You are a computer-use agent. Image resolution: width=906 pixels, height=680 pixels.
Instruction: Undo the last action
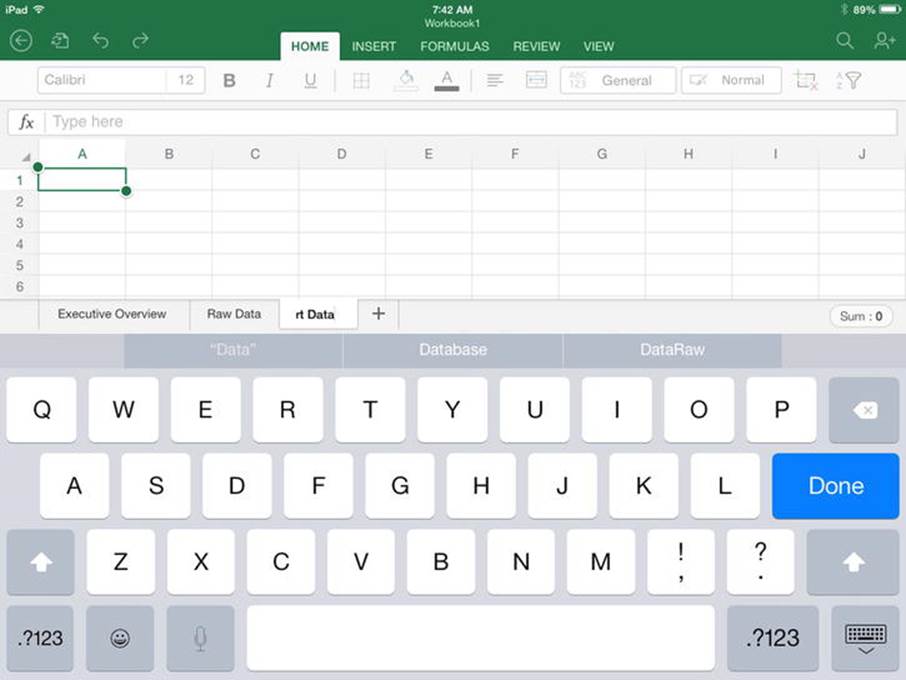pos(101,40)
